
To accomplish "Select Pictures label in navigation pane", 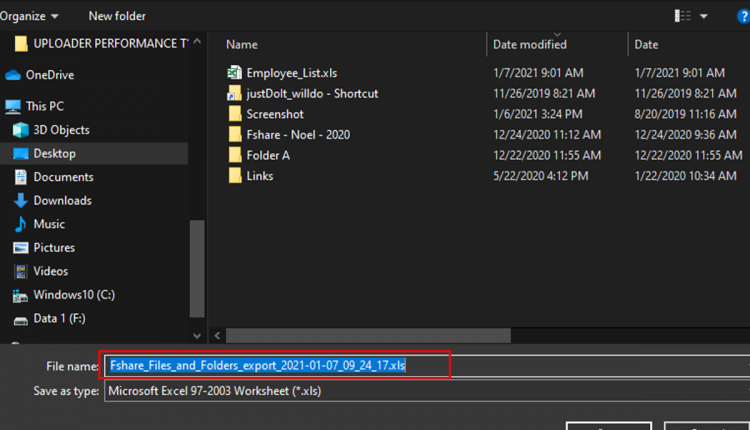I will tap(54, 248).
